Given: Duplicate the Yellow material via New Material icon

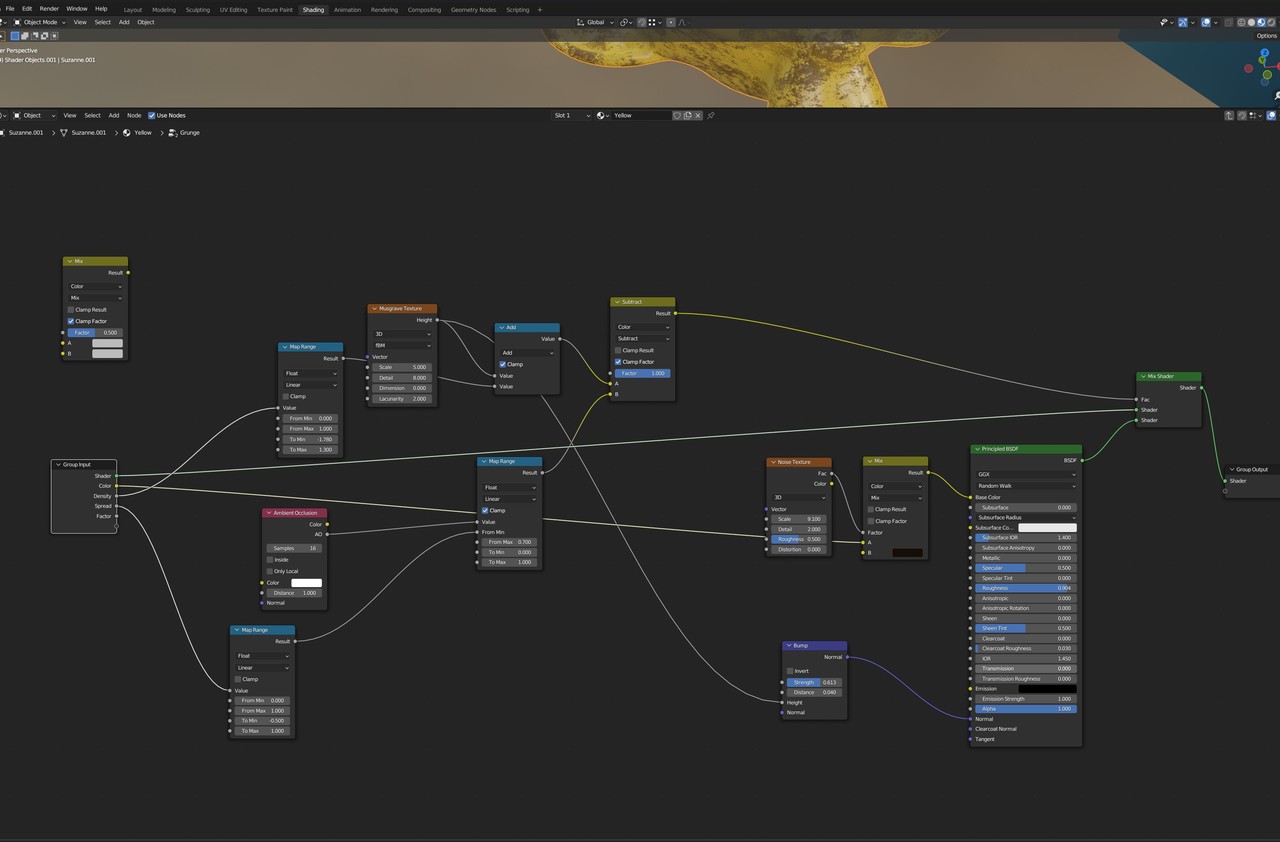Looking at the screenshot, I should pyautogui.click(x=687, y=115).
